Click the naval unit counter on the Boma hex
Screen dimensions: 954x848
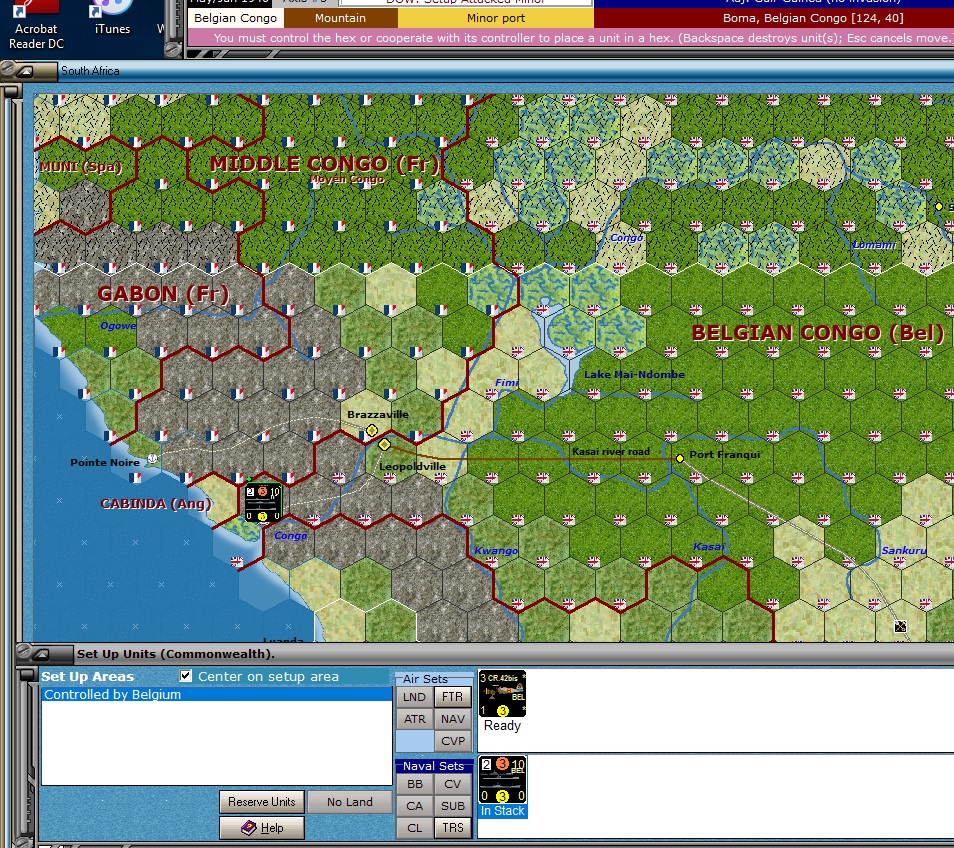pyautogui.click(x=263, y=502)
